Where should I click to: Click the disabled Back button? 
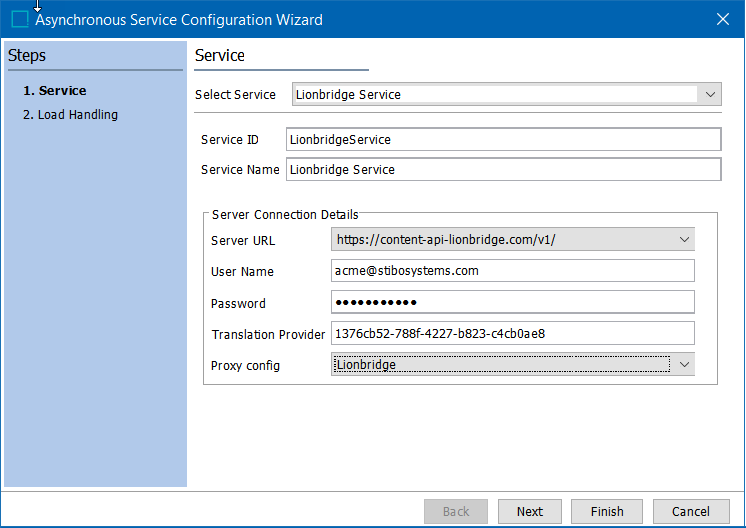pyautogui.click(x=456, y=511)
